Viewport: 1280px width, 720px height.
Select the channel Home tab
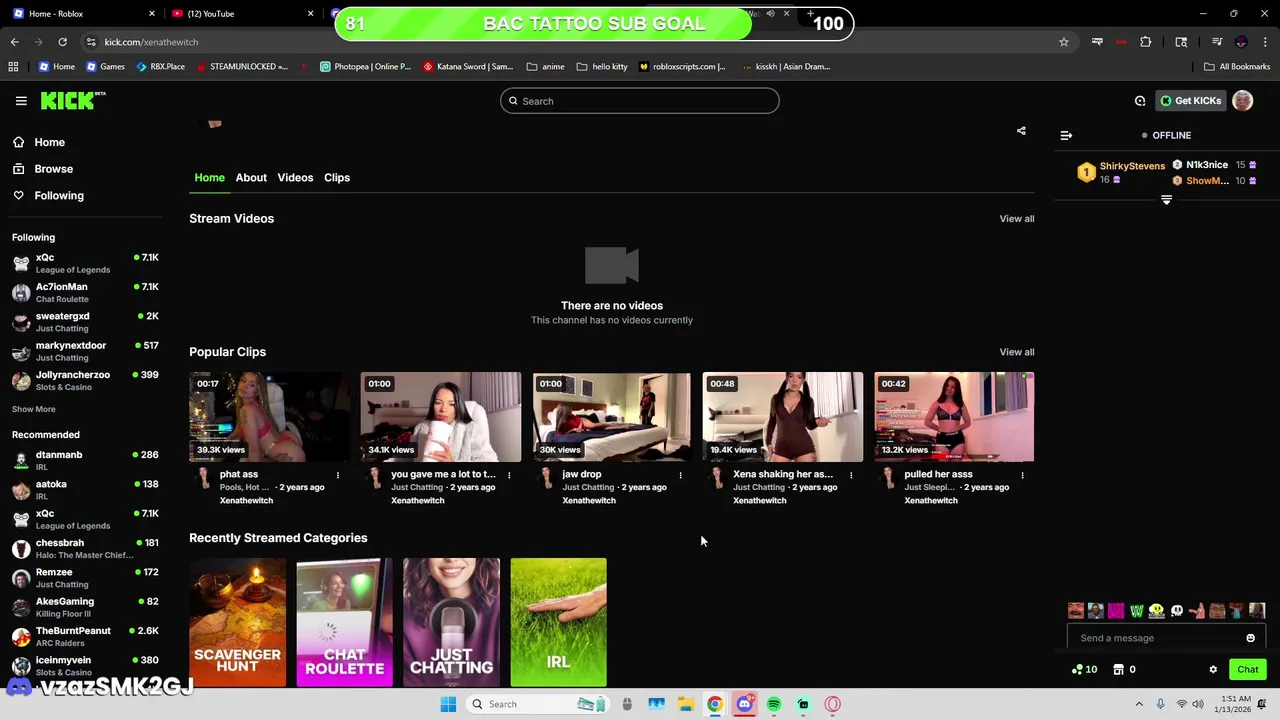pos(209,178)
